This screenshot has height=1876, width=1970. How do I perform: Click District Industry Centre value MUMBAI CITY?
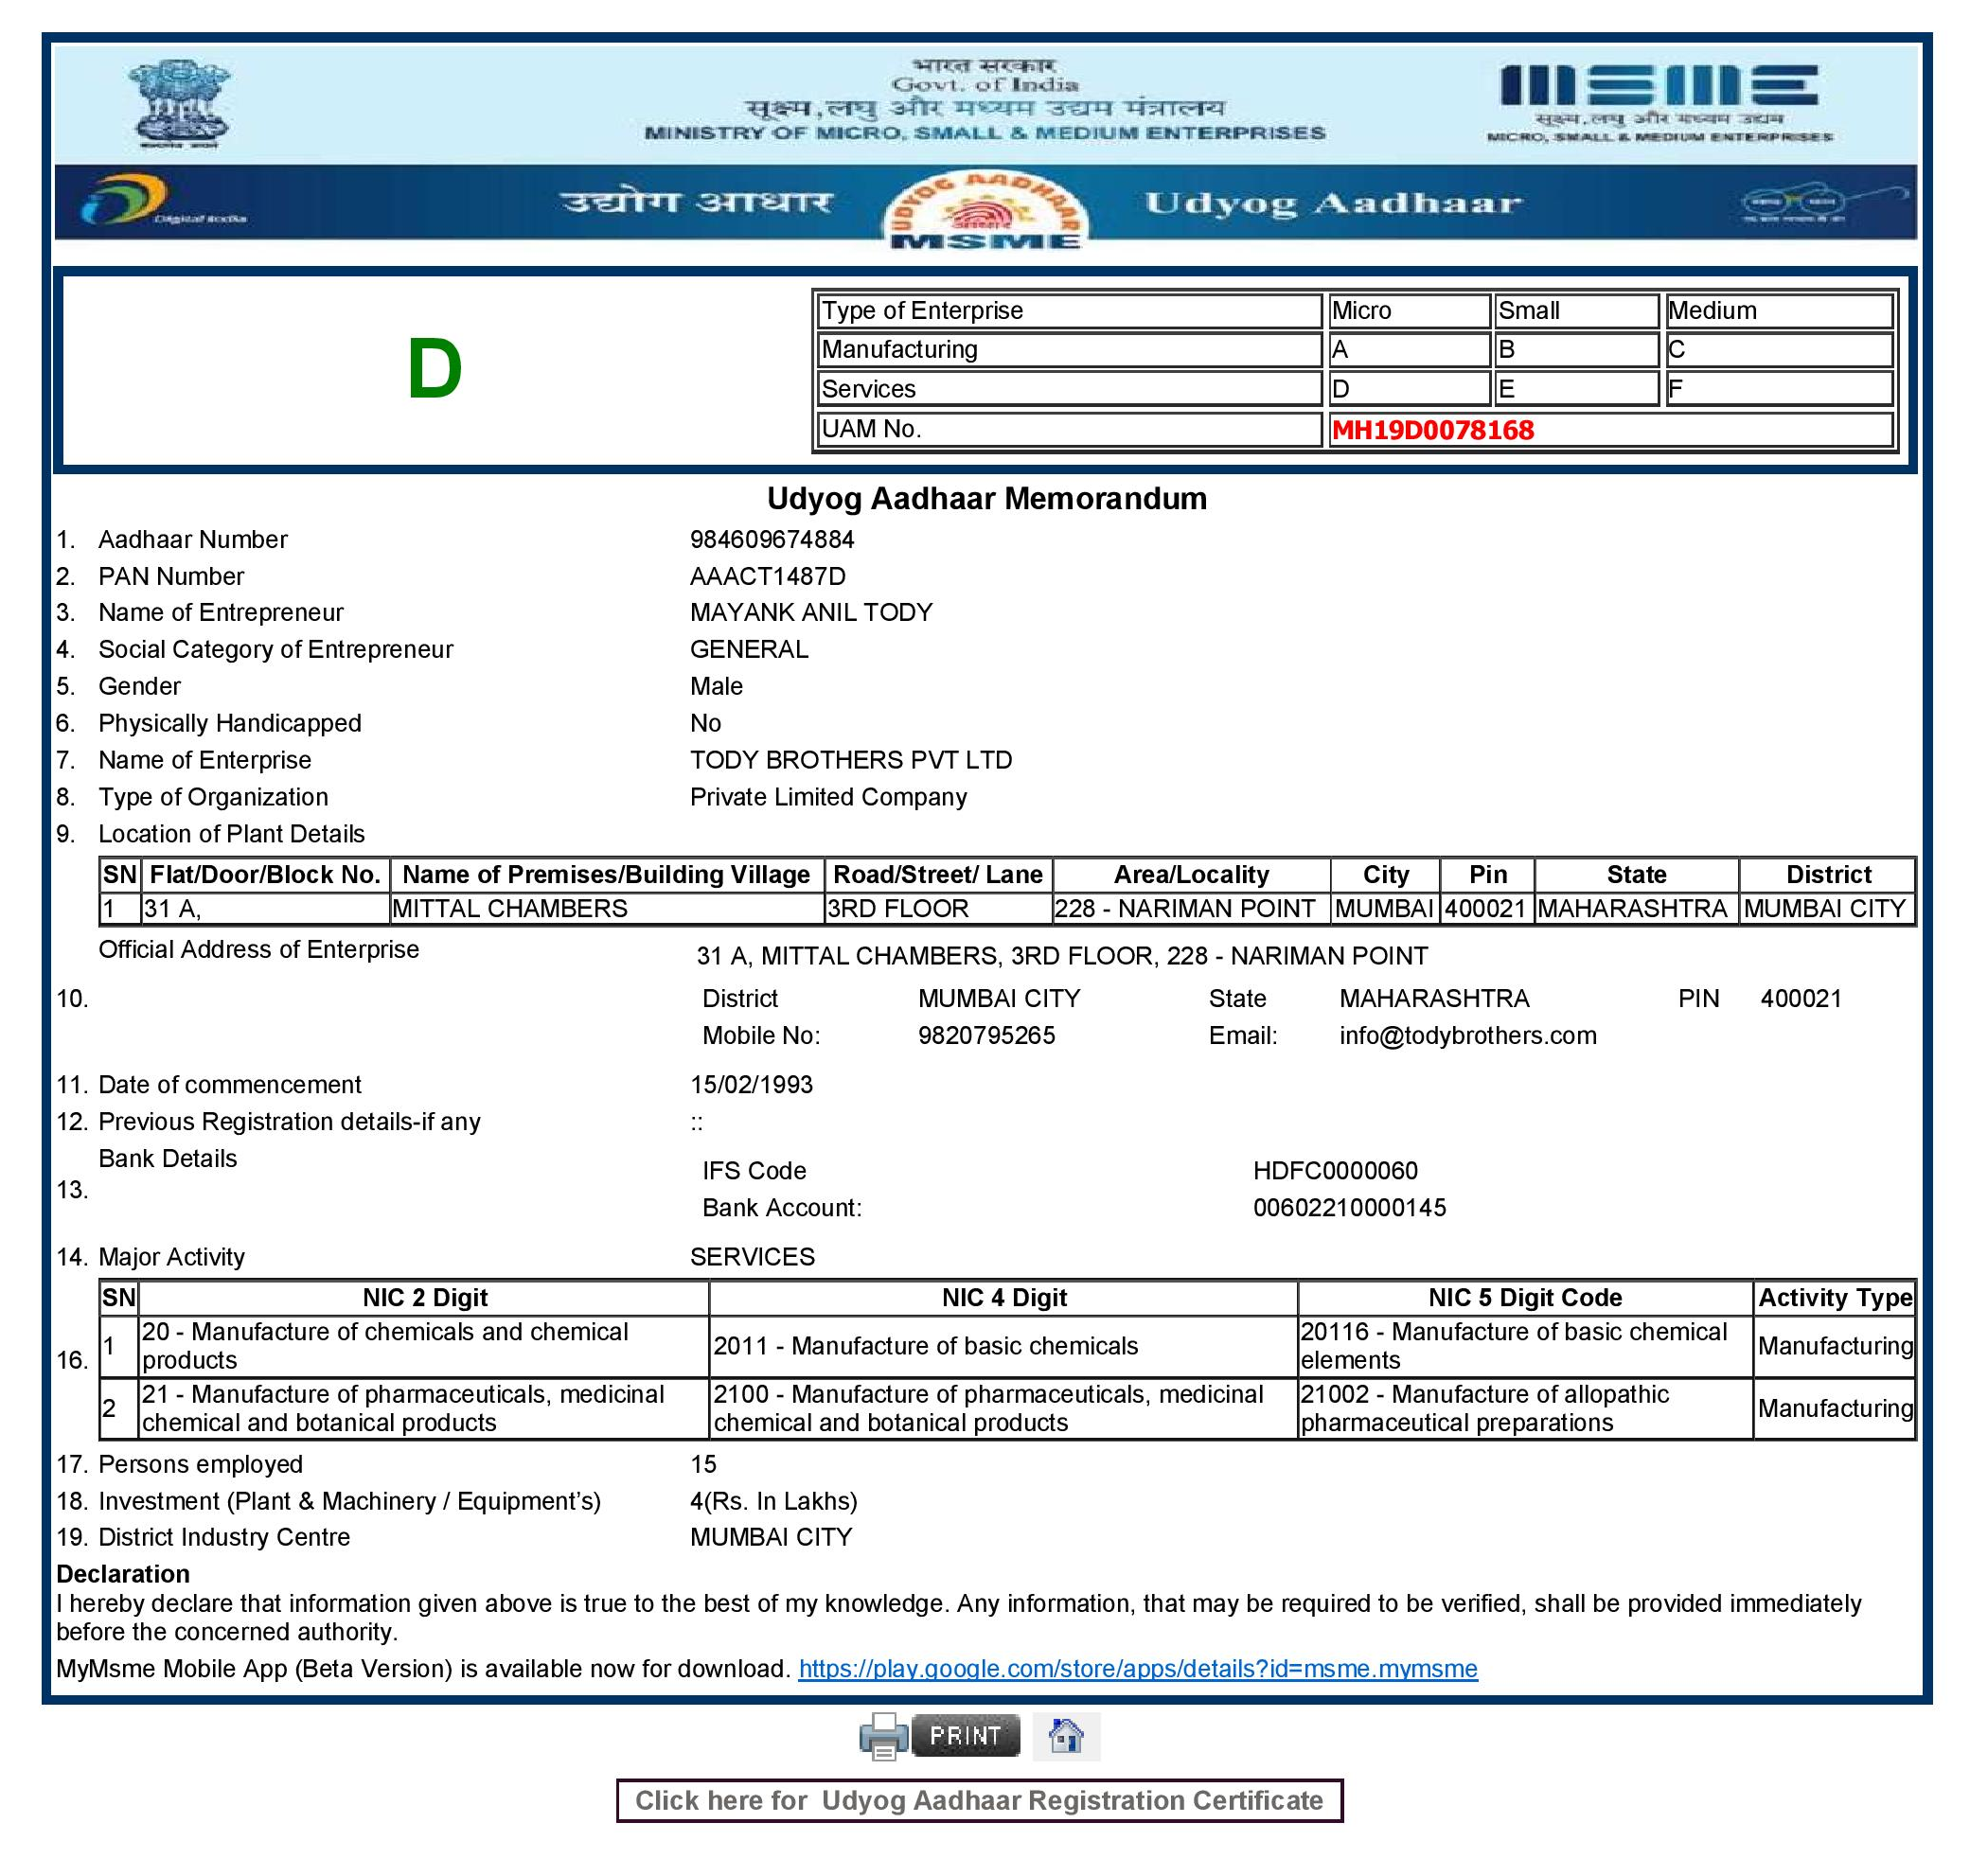(x=771, y=1537)
